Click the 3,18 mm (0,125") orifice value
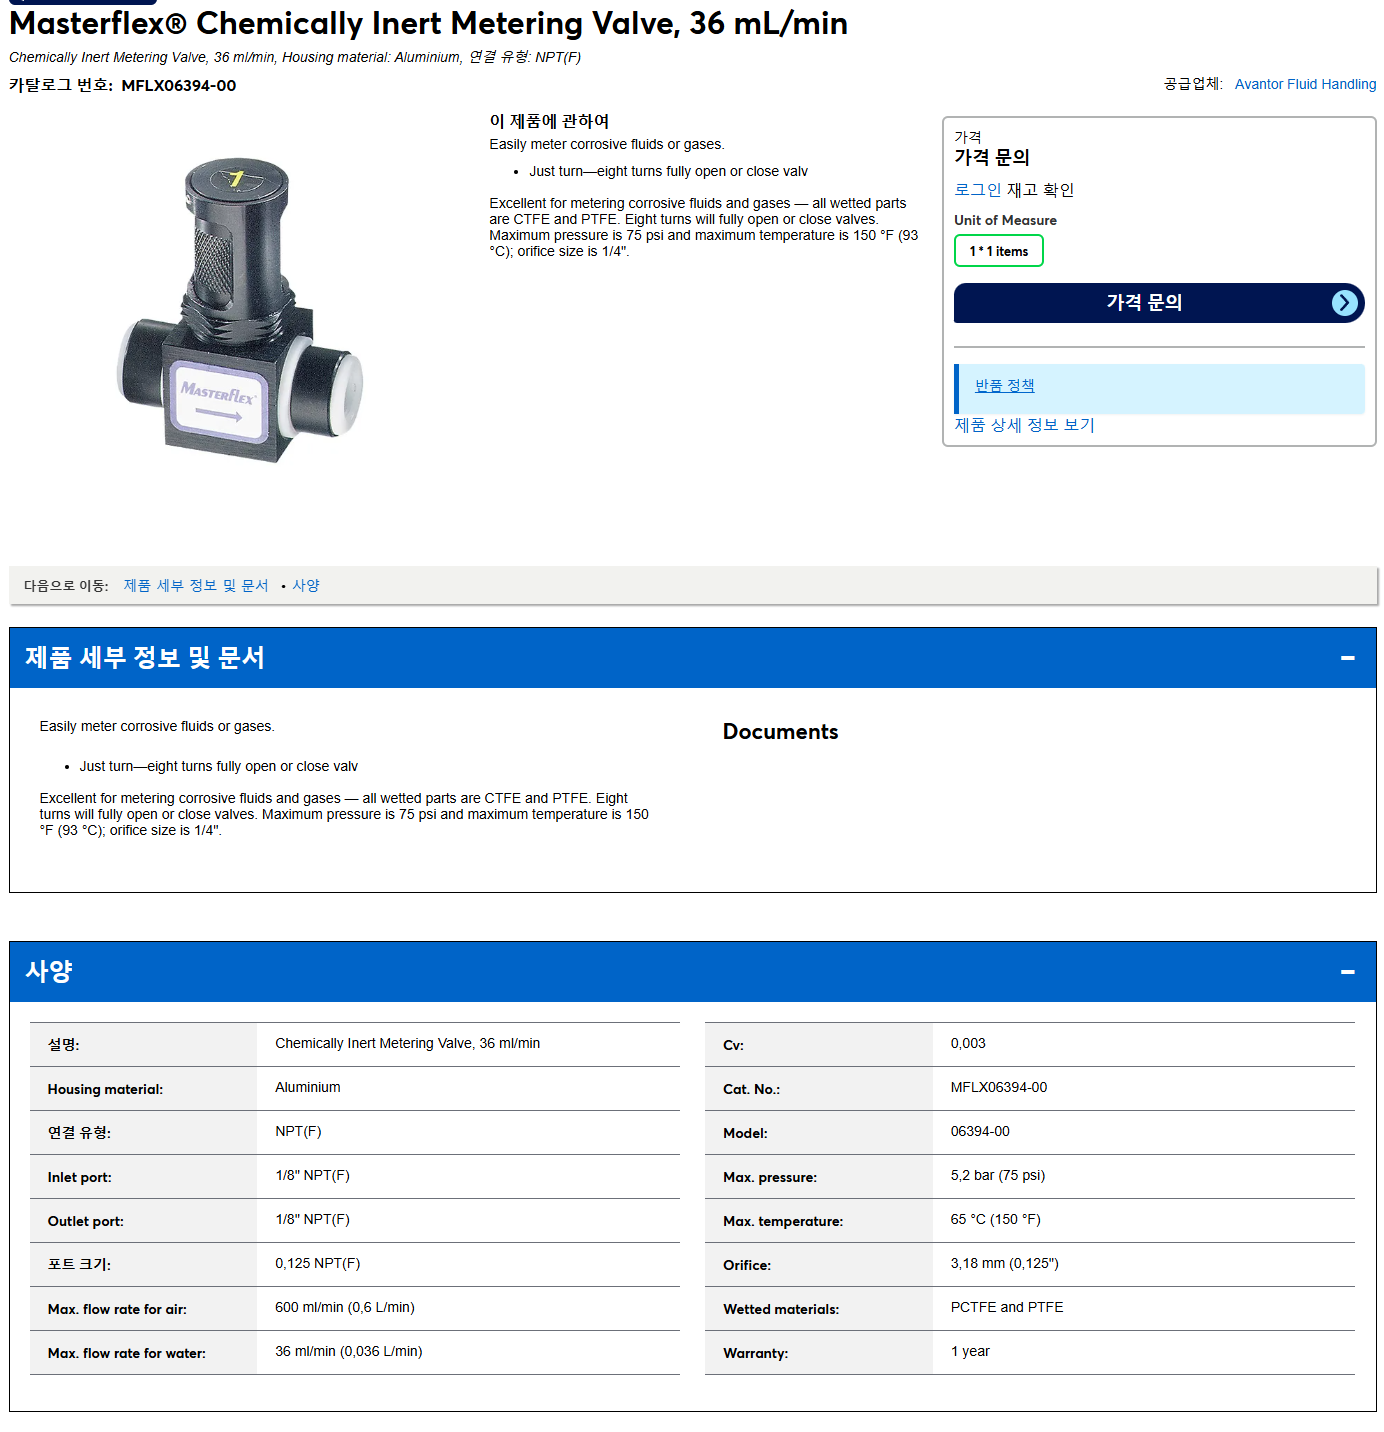The height and width of the screenshot is (1432, 1384). click(1005, 1263)
